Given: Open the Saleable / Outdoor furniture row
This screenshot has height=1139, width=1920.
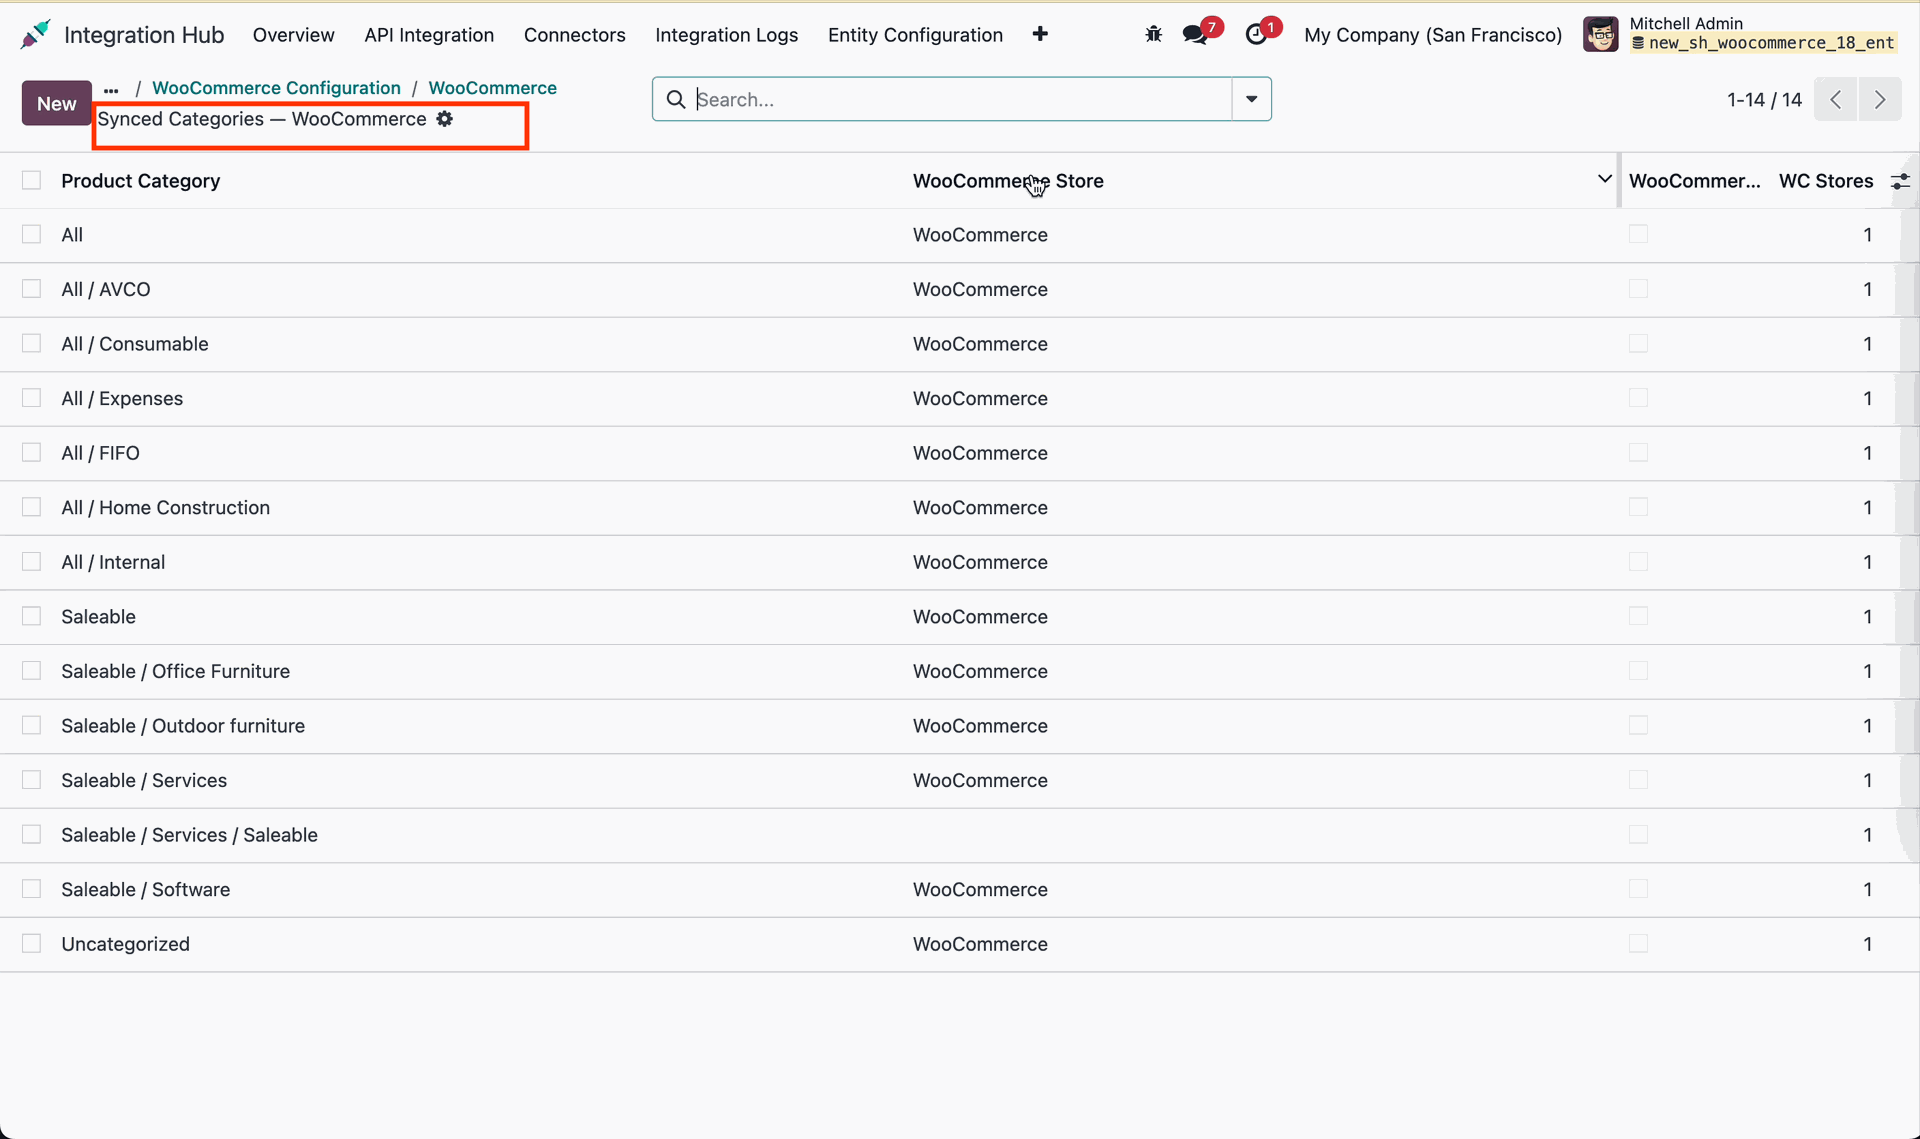Looking at the screenshot, I should (x=960, y=725).
